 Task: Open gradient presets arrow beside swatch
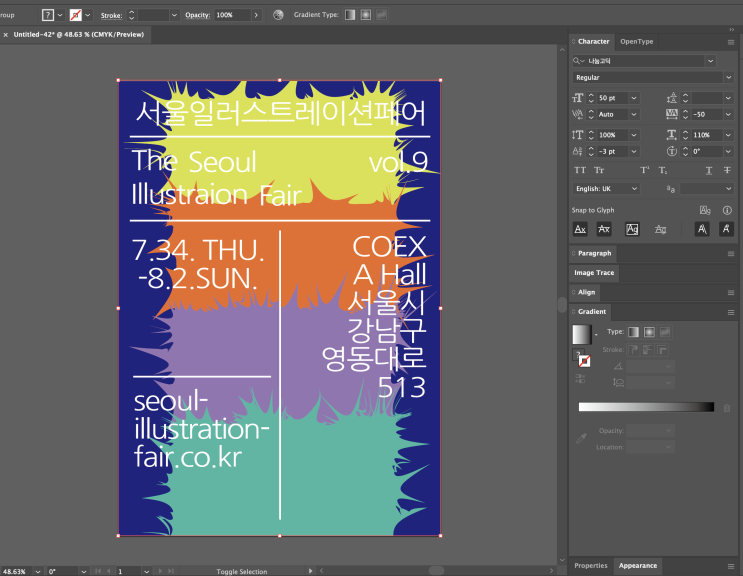596,335
